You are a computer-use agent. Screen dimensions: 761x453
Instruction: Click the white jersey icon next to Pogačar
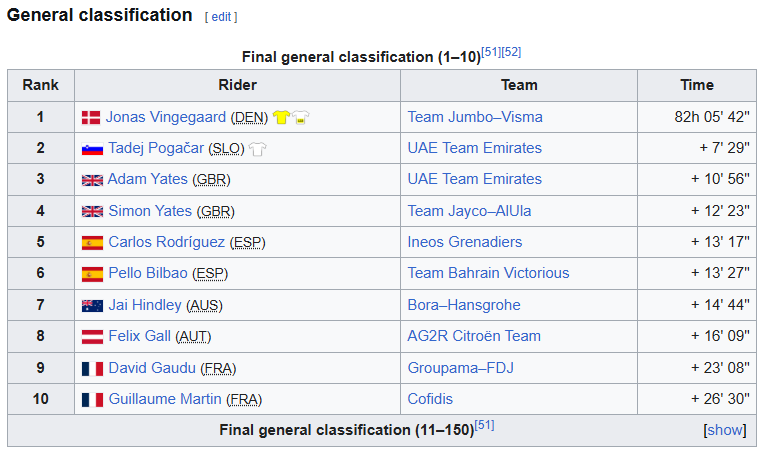pyautogui.click(x=257, y=149)
